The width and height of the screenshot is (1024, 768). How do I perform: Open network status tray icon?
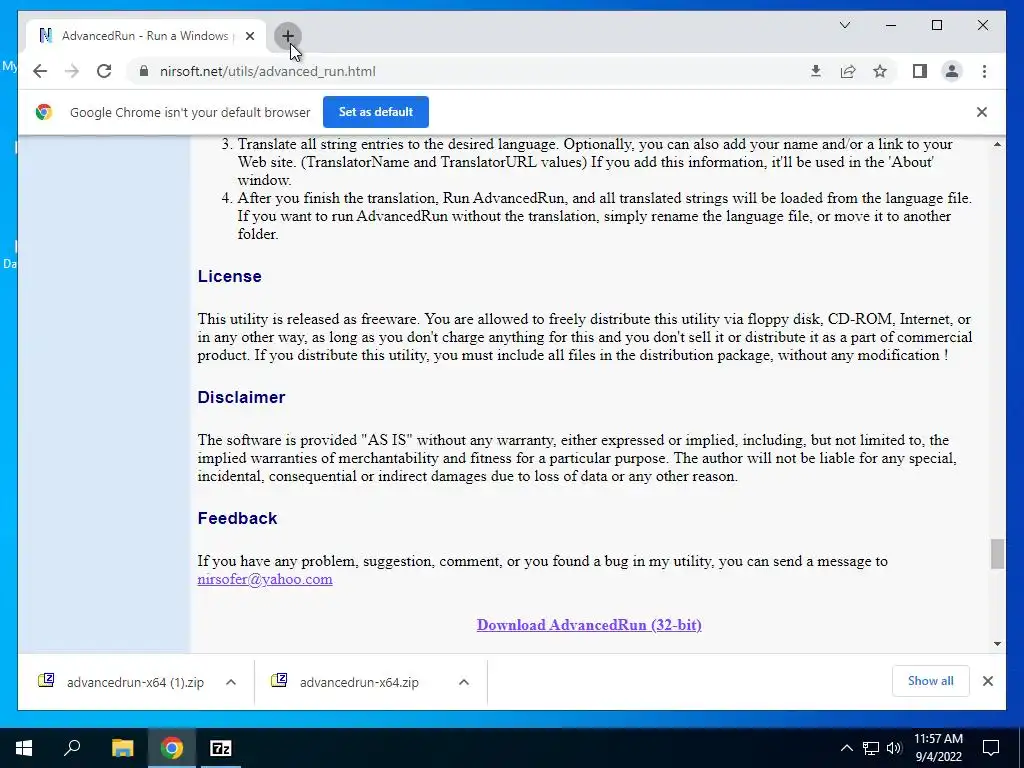[871, 748]
